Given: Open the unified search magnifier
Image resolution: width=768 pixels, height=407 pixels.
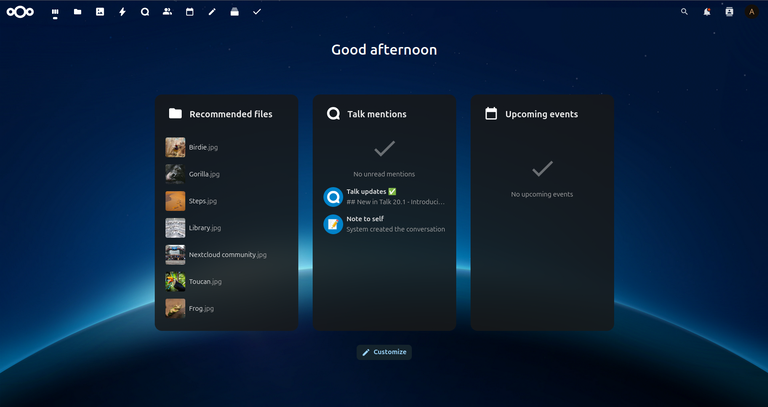Looking at the screenshot, I should (684, 12).
